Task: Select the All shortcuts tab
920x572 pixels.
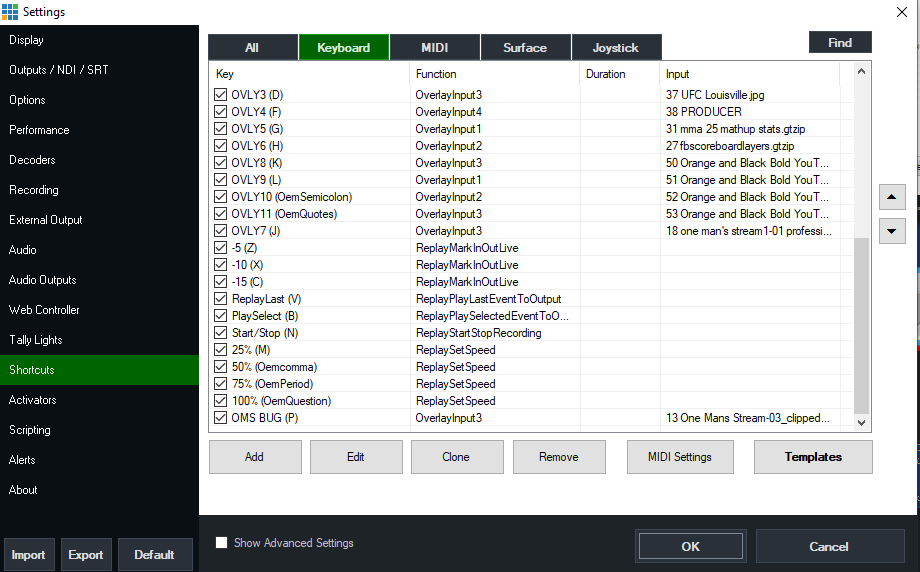Action: [252, 47]
